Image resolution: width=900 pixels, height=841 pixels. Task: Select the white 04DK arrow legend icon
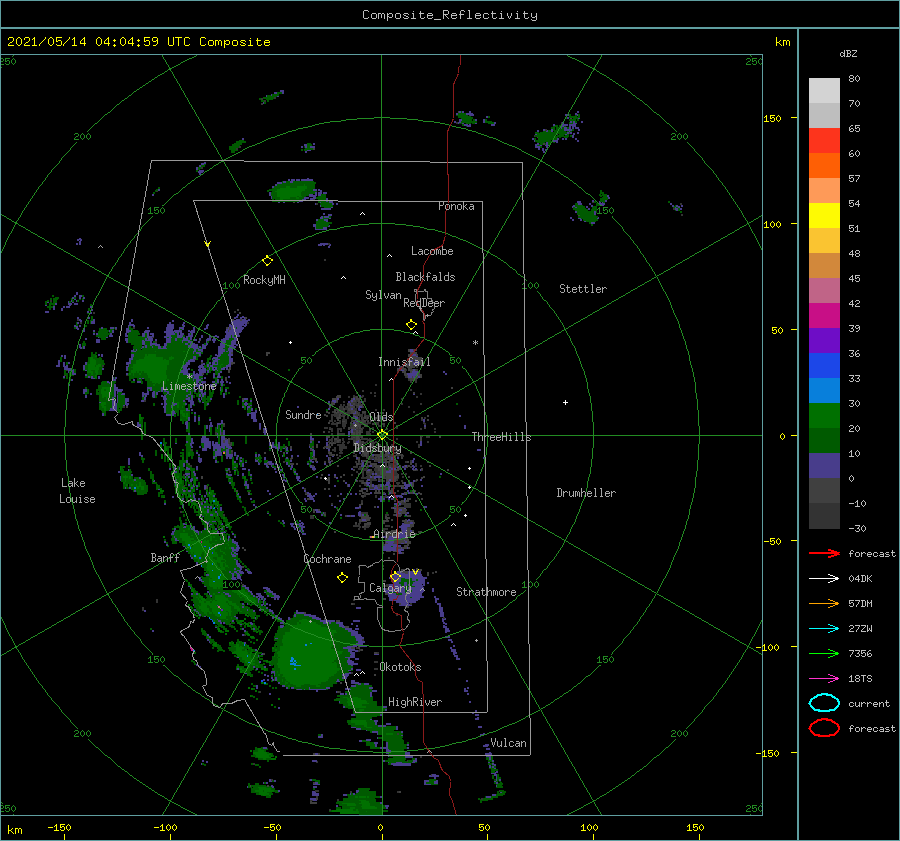tap(824, 579)
